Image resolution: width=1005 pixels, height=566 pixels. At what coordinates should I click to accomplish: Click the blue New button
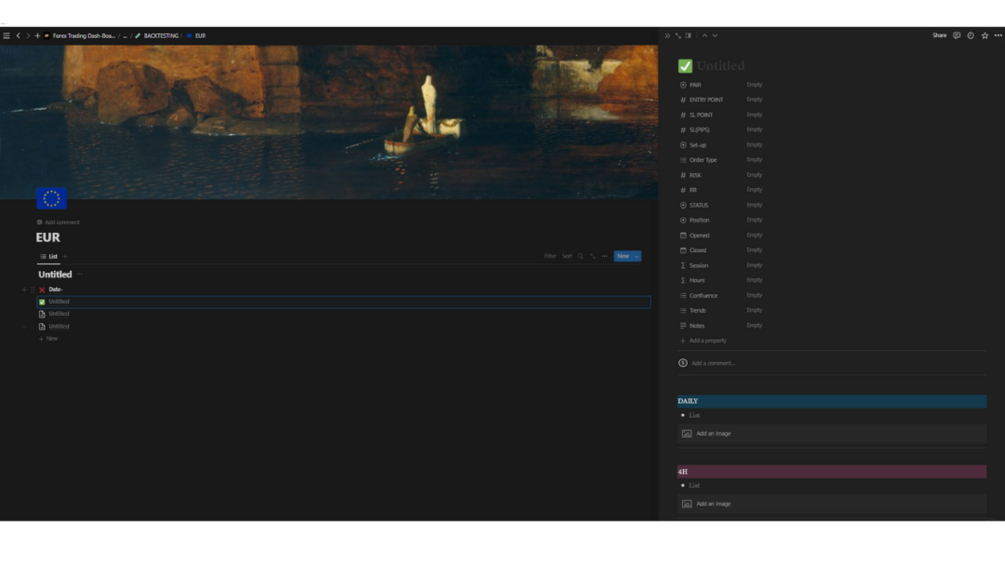tap(622, 256)
